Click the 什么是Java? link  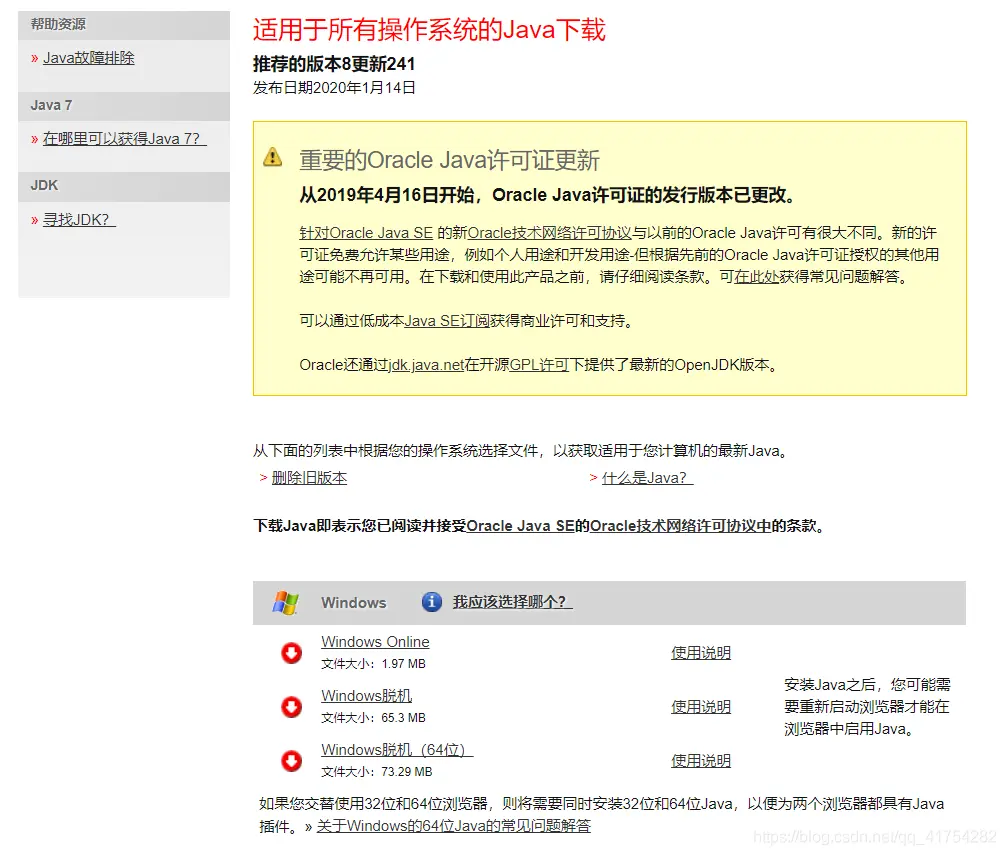click(647, 478)
